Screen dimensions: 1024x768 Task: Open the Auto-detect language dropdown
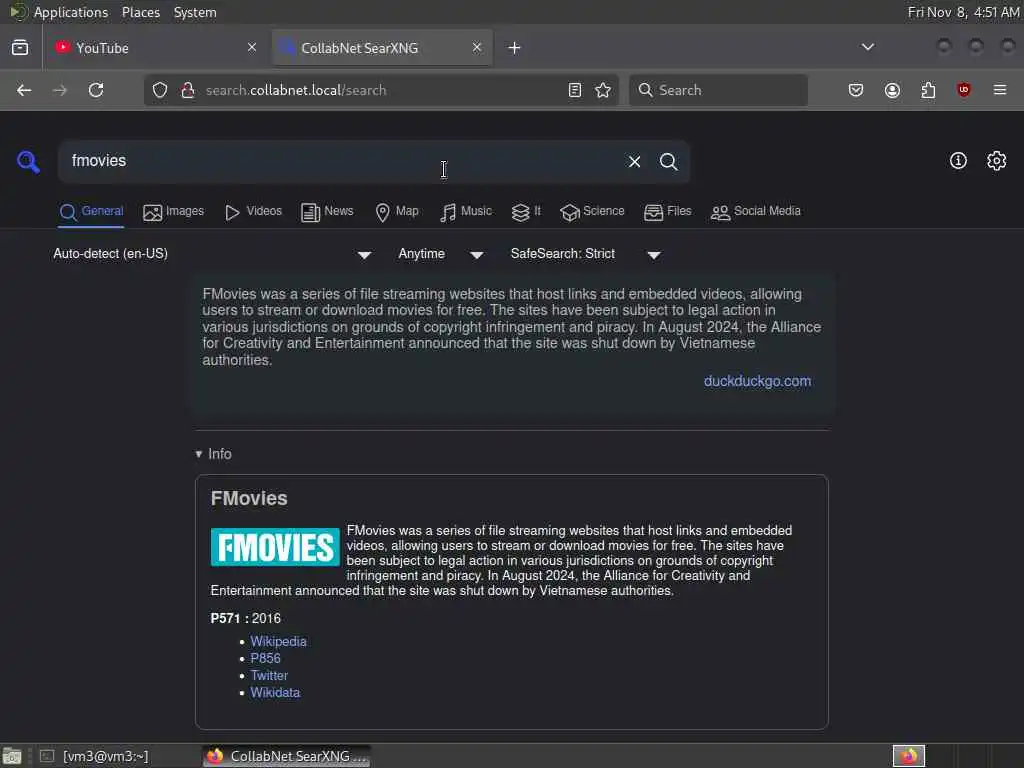[x=212, y=254]
